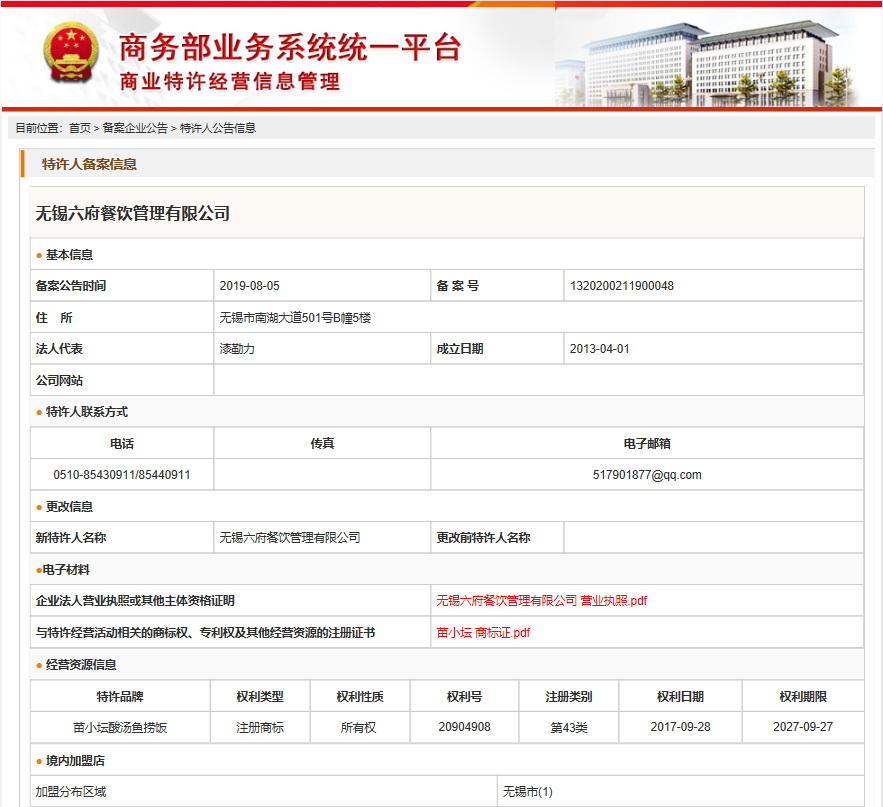Select the filing number 1320200211900048
Viewport: 883px width, 807px height.
click(x=622, y=286)
